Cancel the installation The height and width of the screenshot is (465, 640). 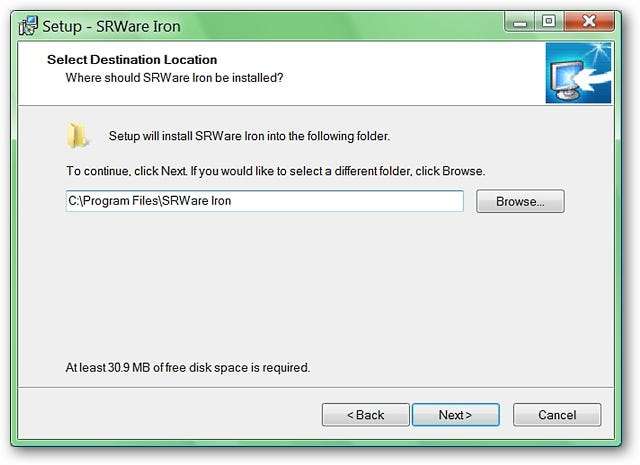click(x=557, y=415)
